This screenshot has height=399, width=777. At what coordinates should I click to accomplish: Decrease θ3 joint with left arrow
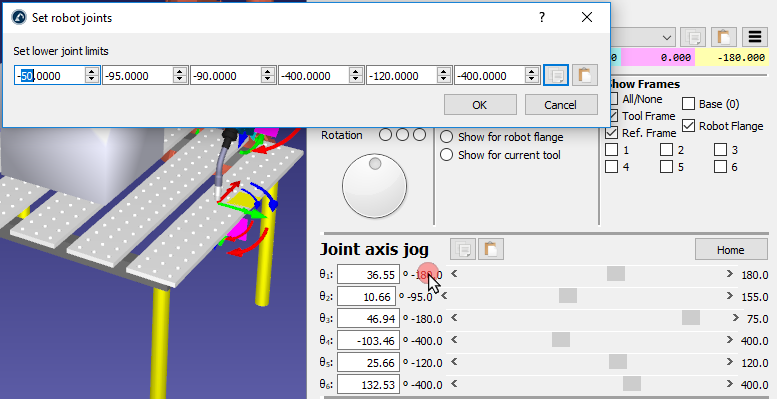(x=454, y=318)
